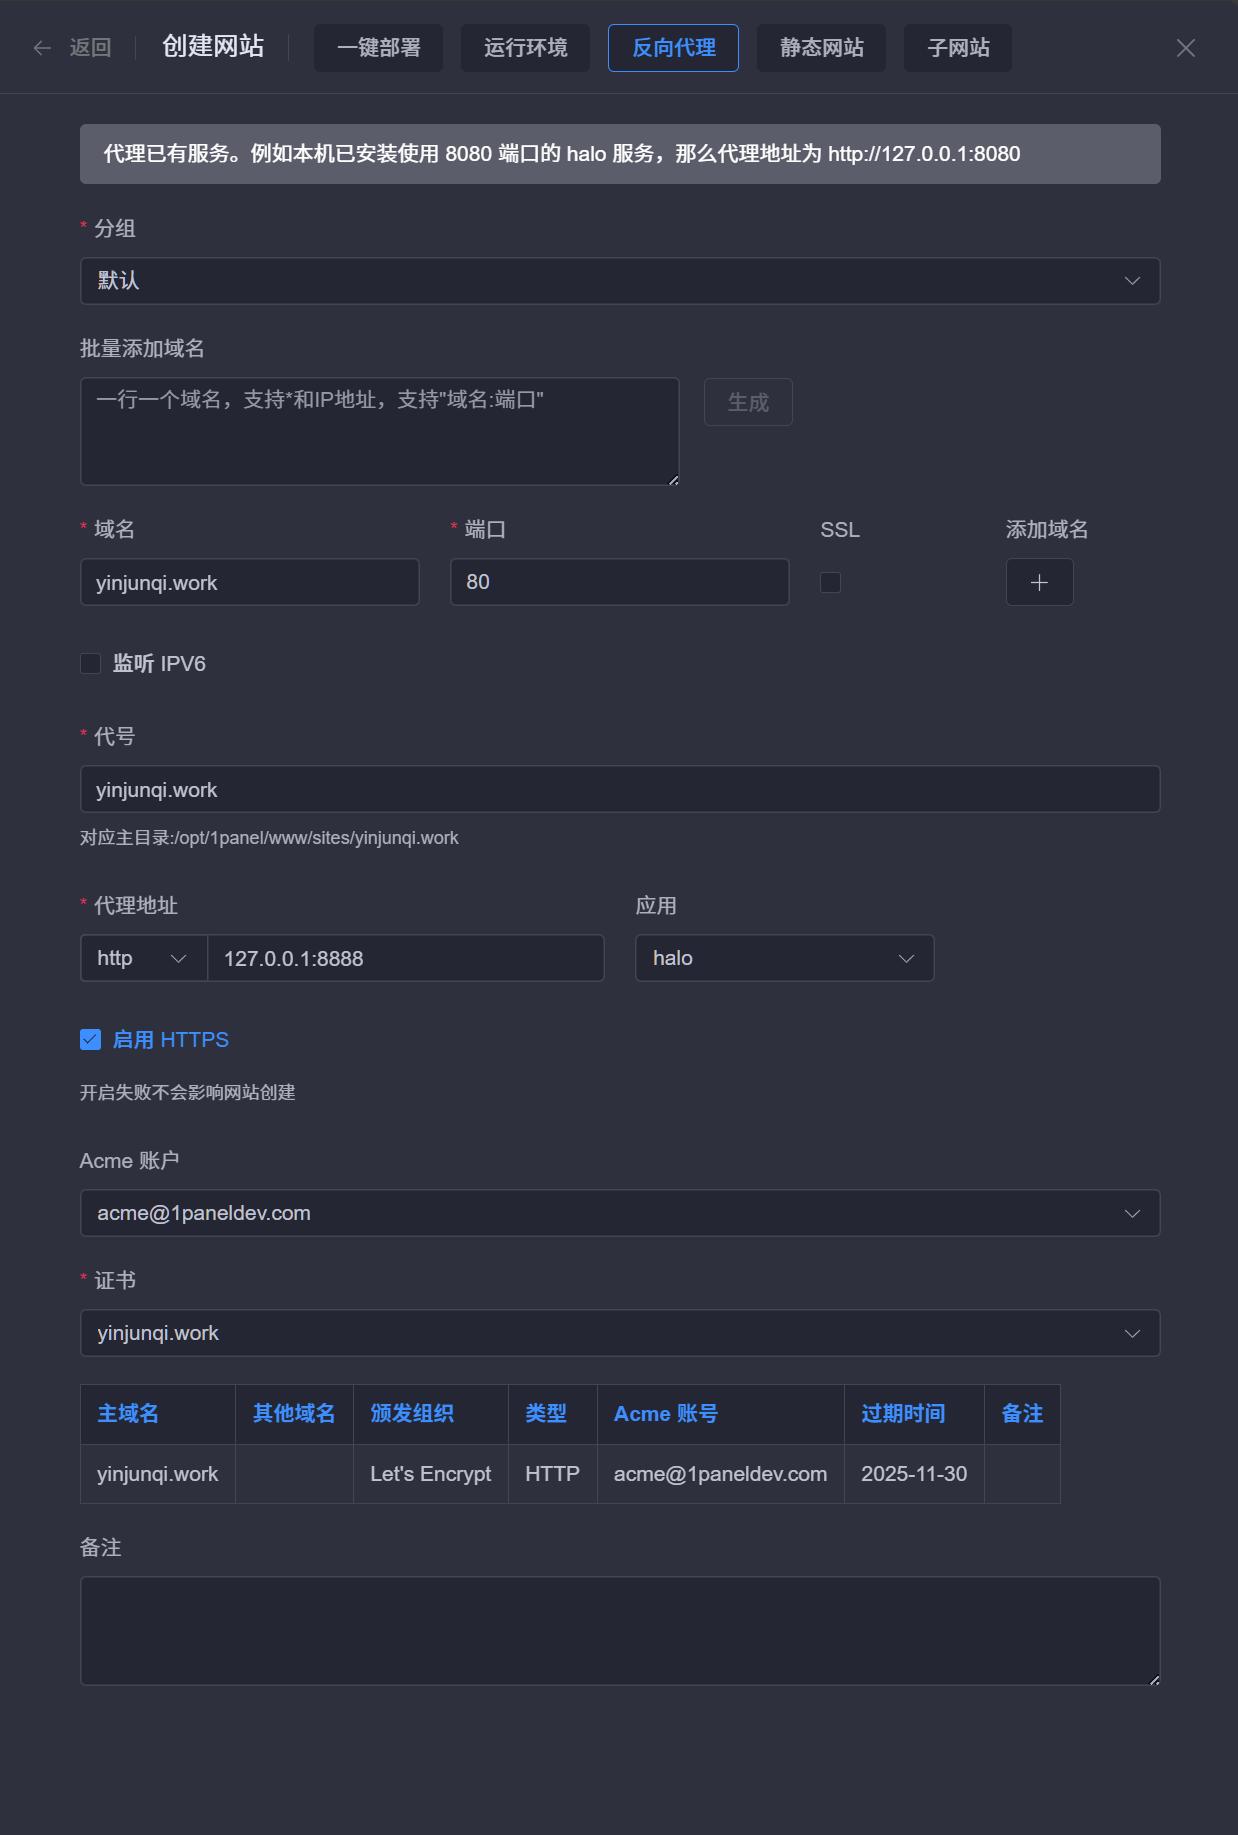Click the 返回 link

point(90,48)
